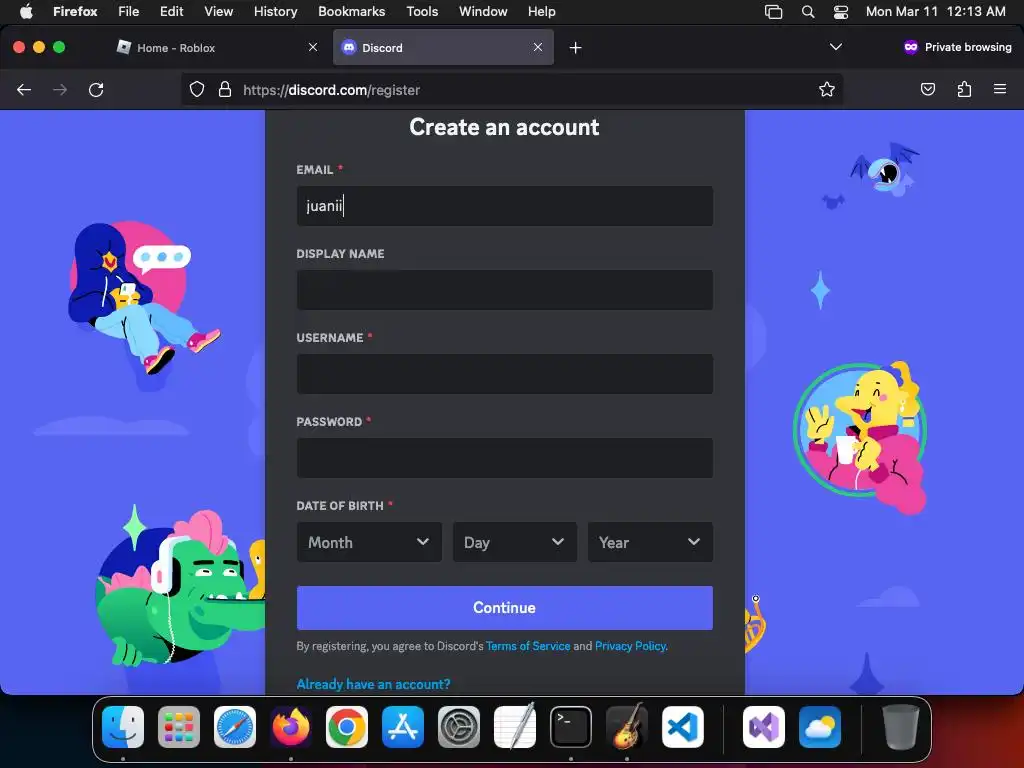Open TextEdit from the dock
Image resolution: width=1024 pixels, height=768 pixels.
[x=515, y=726]
